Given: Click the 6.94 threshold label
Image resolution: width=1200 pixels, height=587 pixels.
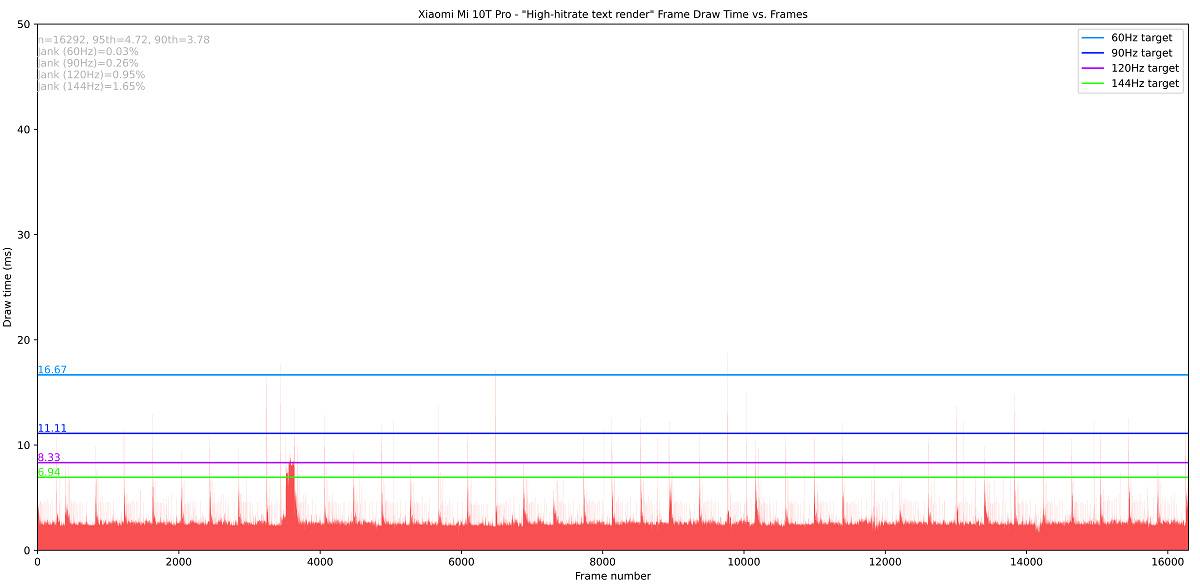Looking at the screenshot, I should tap(49, 472).
